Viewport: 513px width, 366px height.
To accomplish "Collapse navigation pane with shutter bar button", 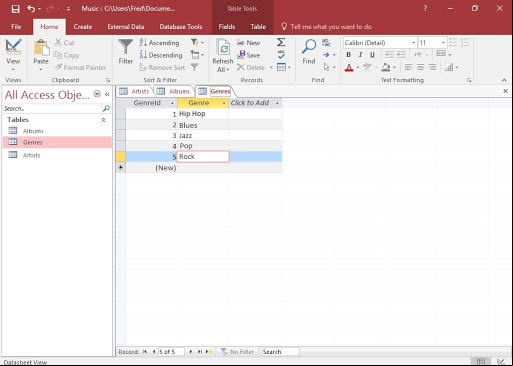I will [107, 94].
